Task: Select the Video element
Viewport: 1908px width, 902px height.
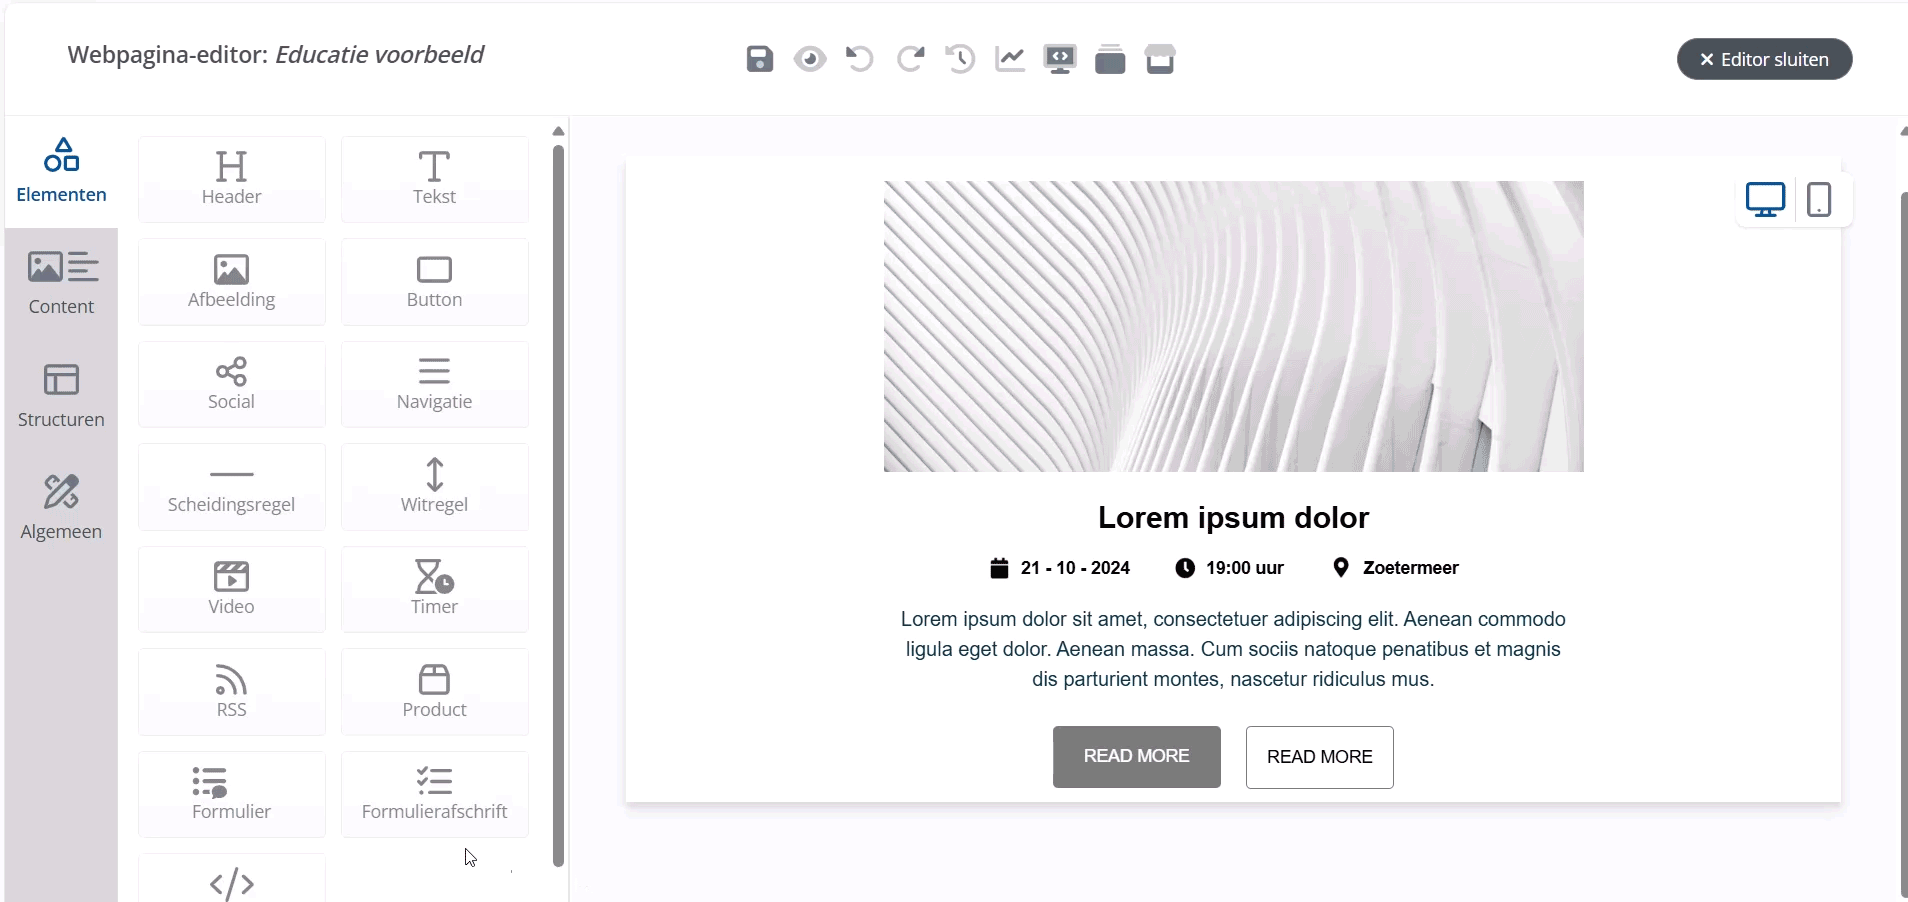Action: [x=231, y=590]
